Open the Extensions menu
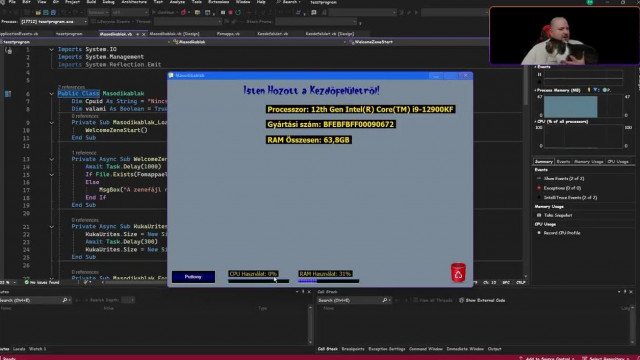The image size is (640, 360). pos(219,2)
